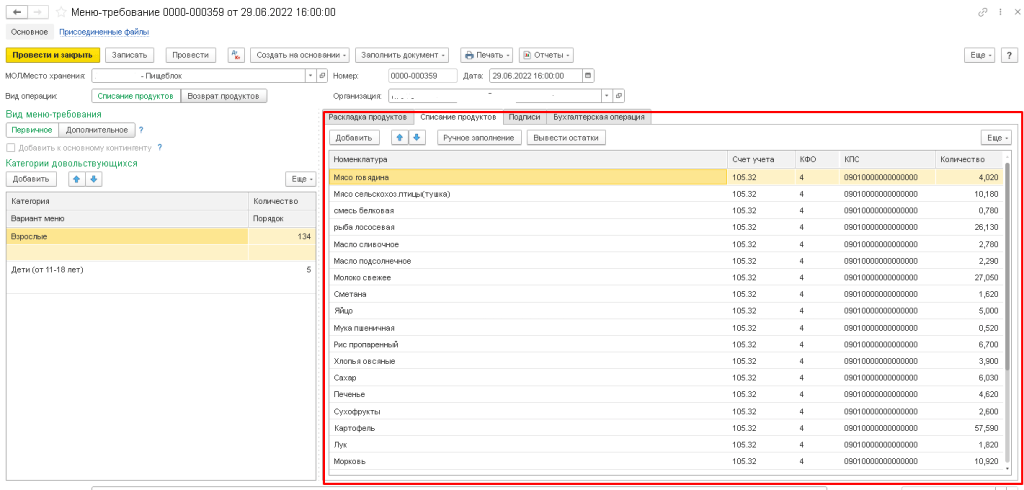
Task: Switch operation to Возврат продуктов
Action: click(224, 96)
